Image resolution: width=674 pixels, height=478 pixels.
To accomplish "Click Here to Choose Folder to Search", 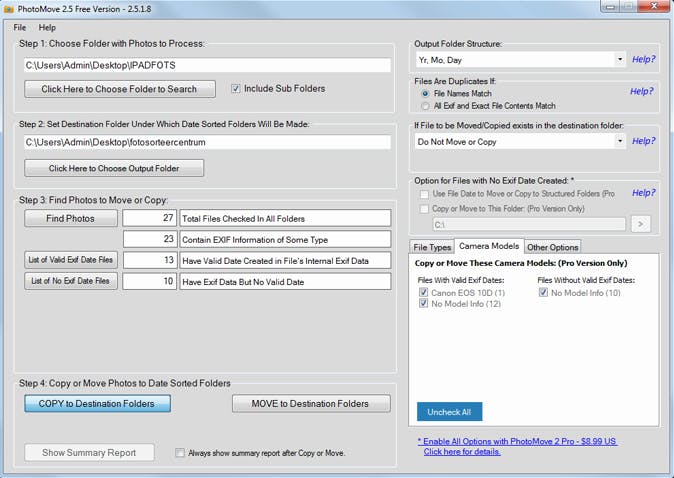I will click(120, 89).
